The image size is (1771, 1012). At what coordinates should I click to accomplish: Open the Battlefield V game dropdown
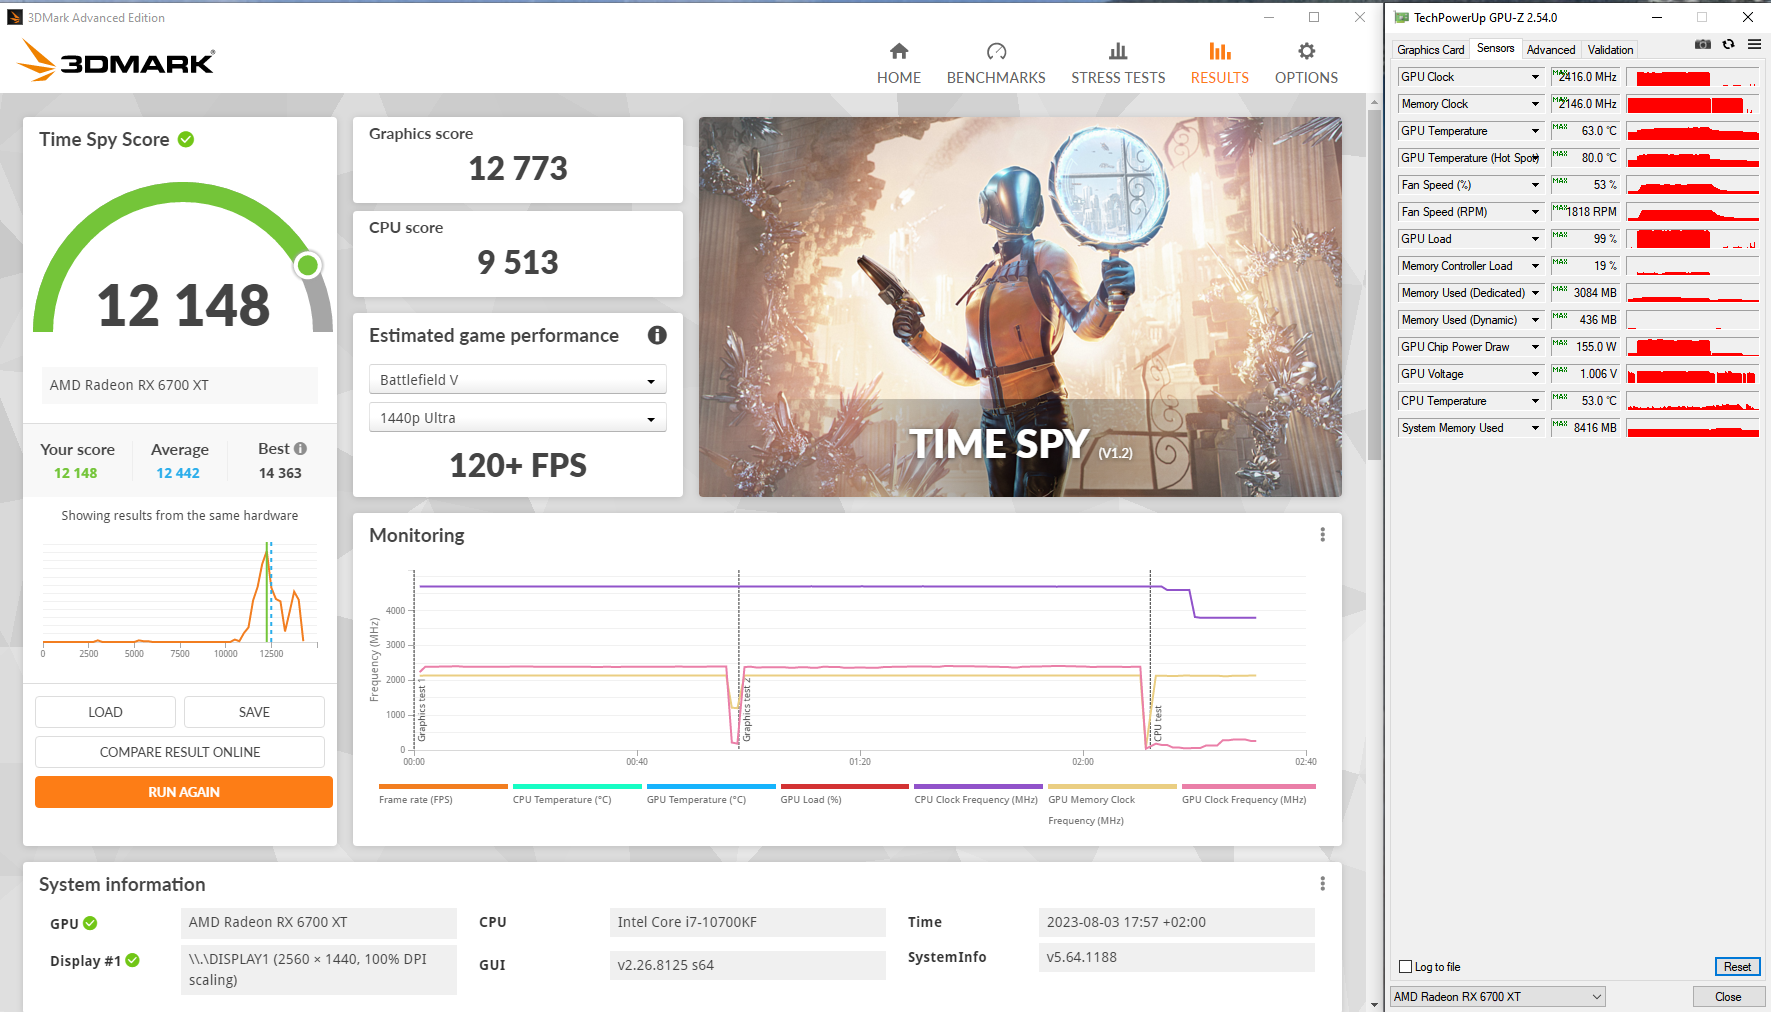pos(517,380)
